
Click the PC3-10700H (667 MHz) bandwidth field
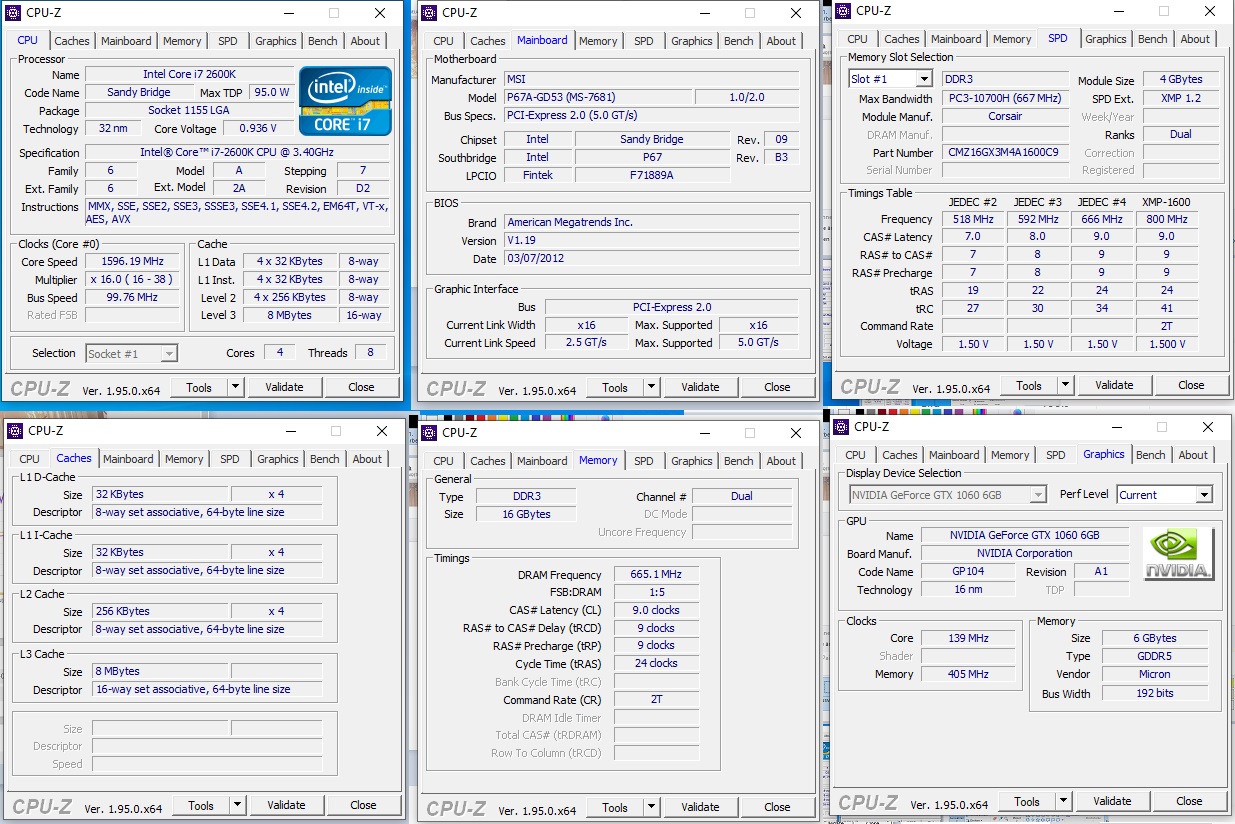(x=1004, y=99)
